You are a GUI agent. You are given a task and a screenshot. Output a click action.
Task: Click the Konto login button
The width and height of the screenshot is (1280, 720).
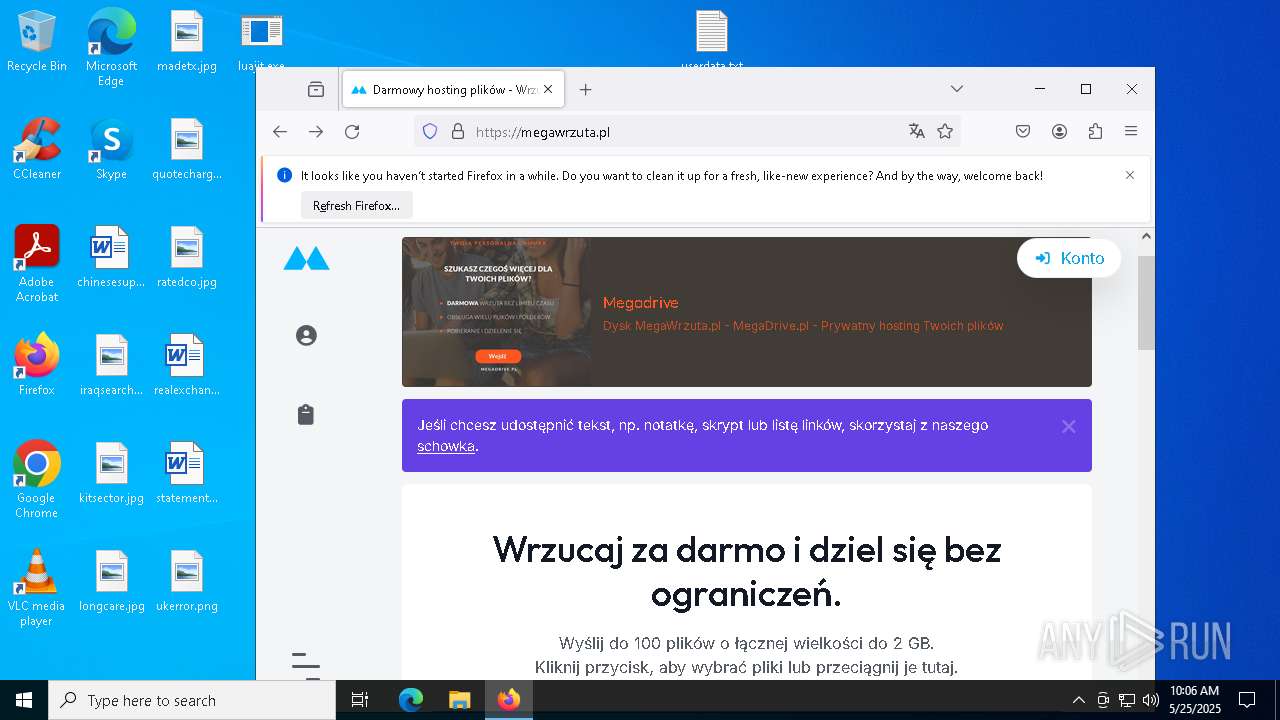pos(1069,258)
